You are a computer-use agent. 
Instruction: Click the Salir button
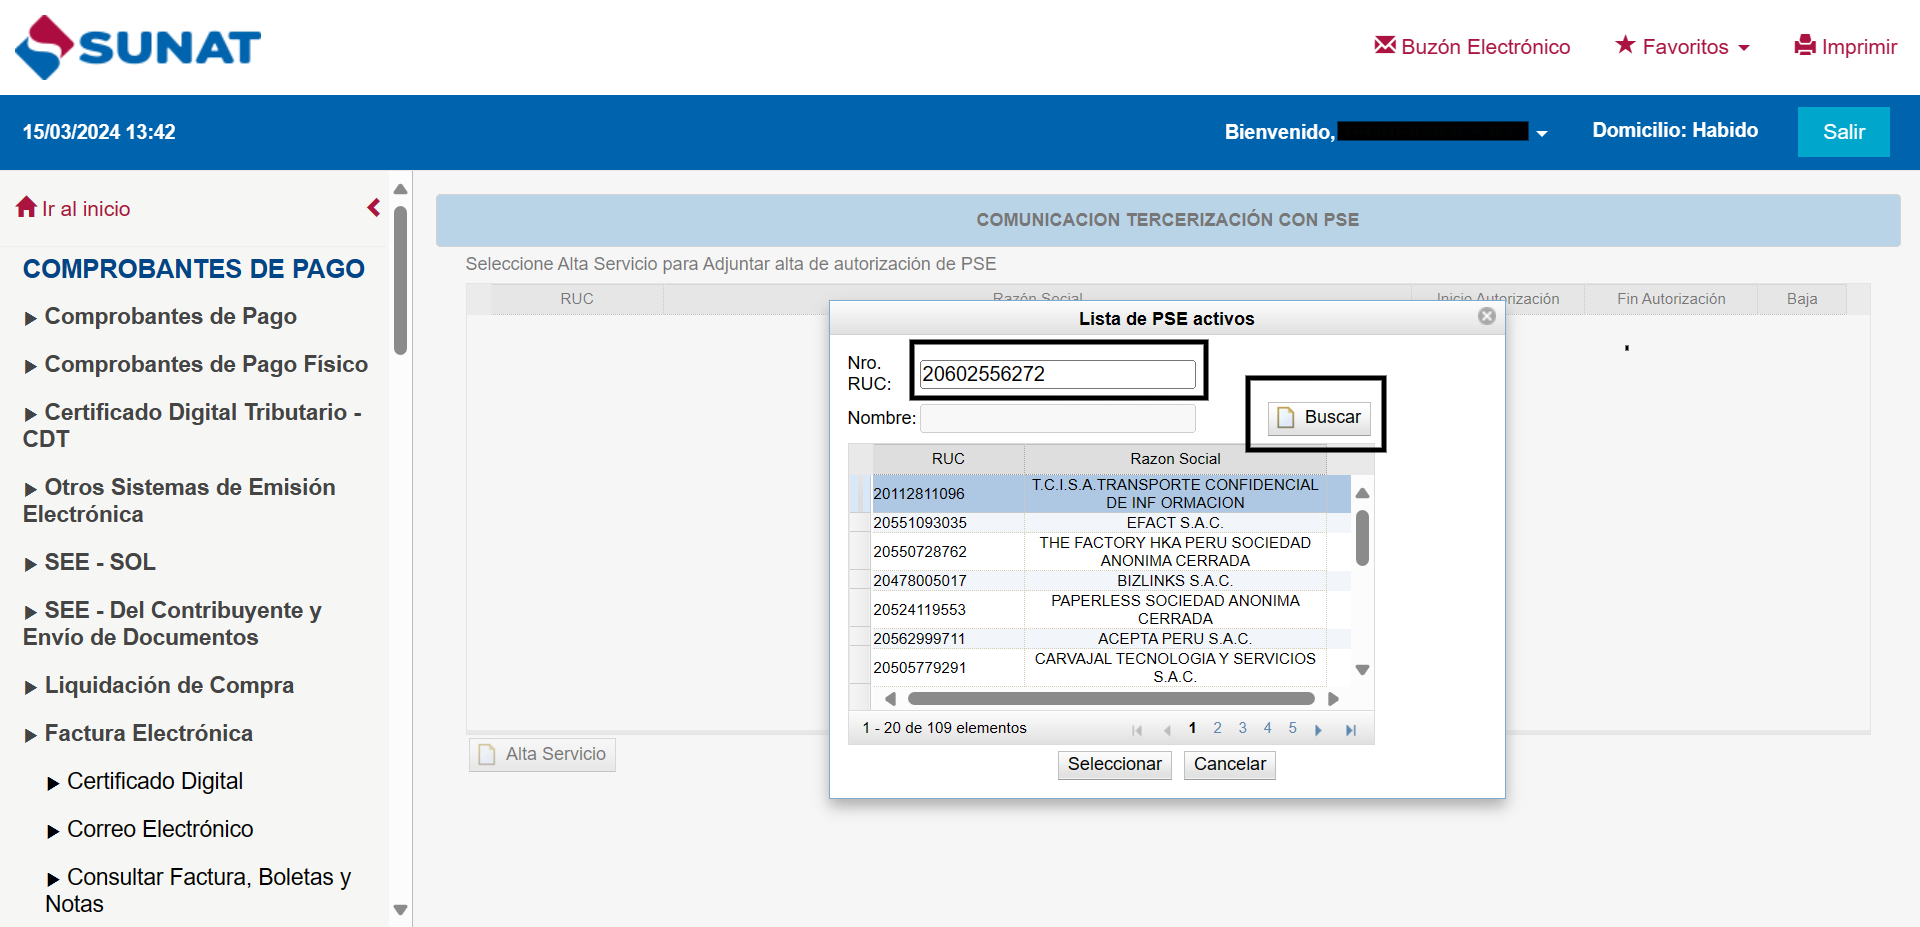pyautogui.click(x=1843, y=132)
